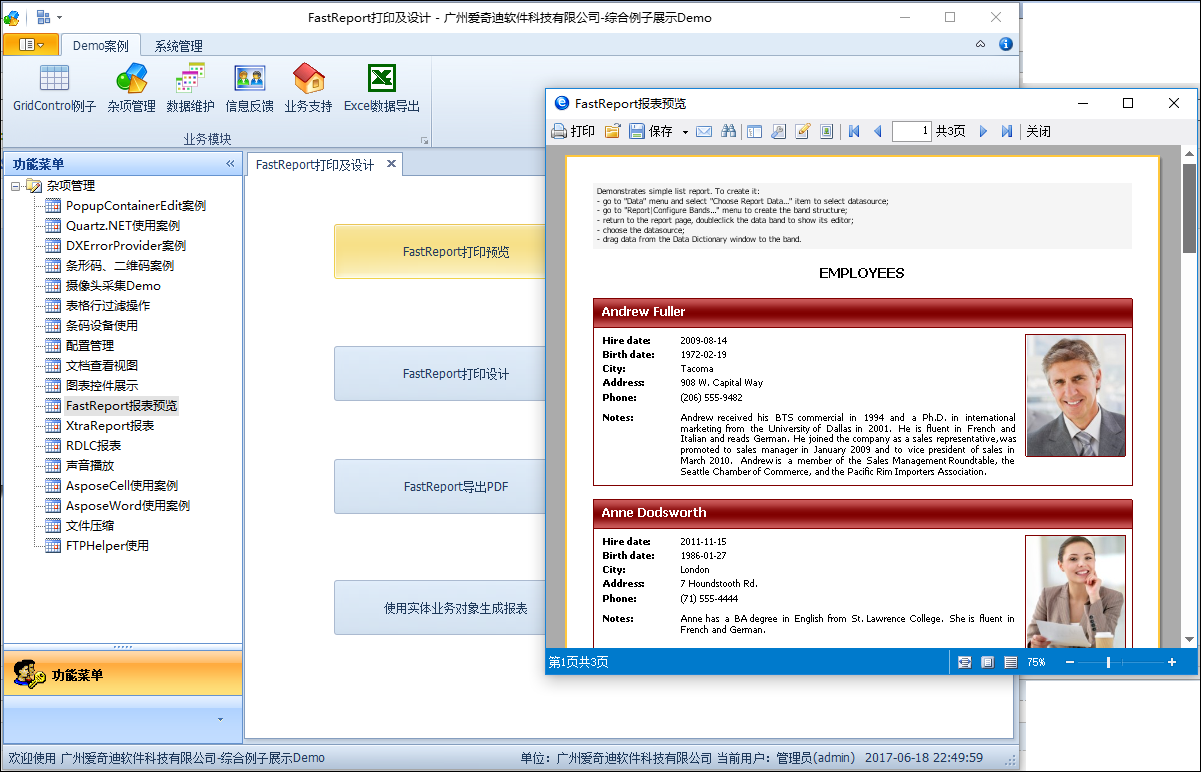Screen dimensions: 1201x772
Task: Click the 功能菜单 navigation pane button
Action: tap(122, 675)
